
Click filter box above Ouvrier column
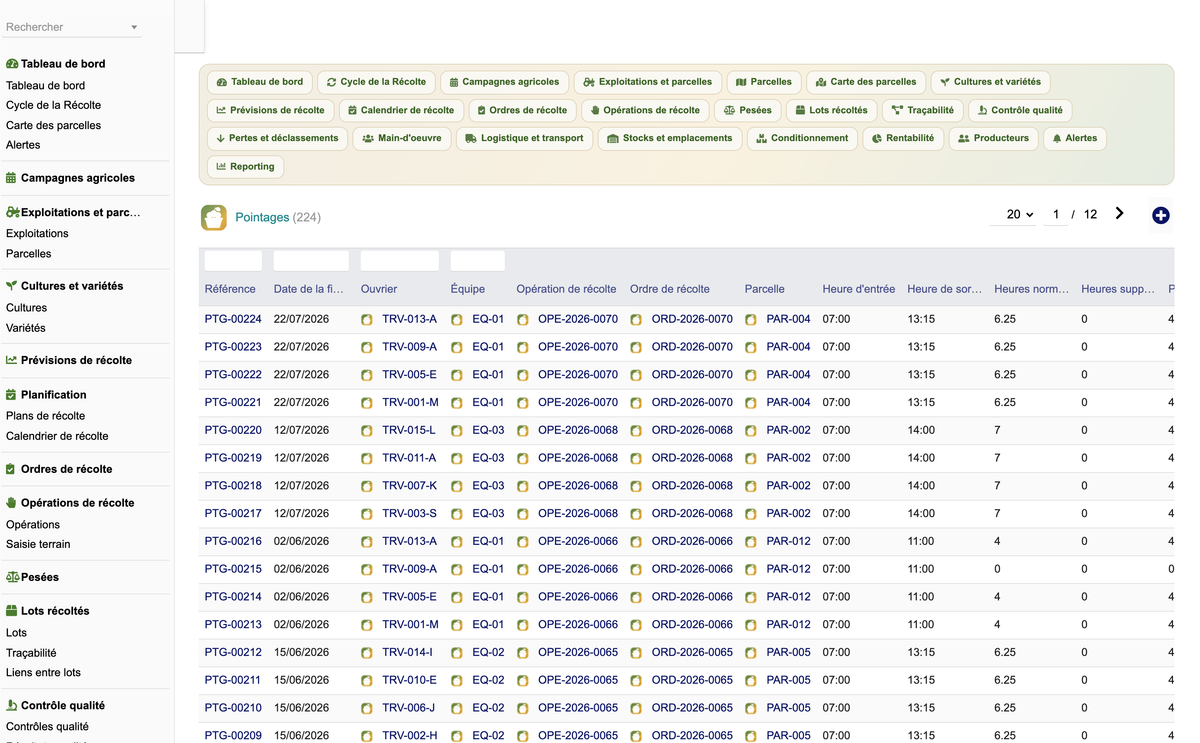399,261
